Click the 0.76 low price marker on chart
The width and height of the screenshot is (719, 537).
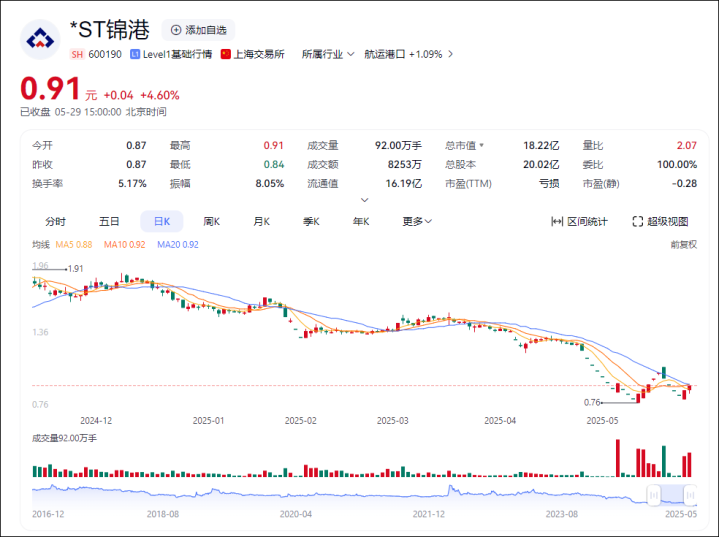click(592, 402)
